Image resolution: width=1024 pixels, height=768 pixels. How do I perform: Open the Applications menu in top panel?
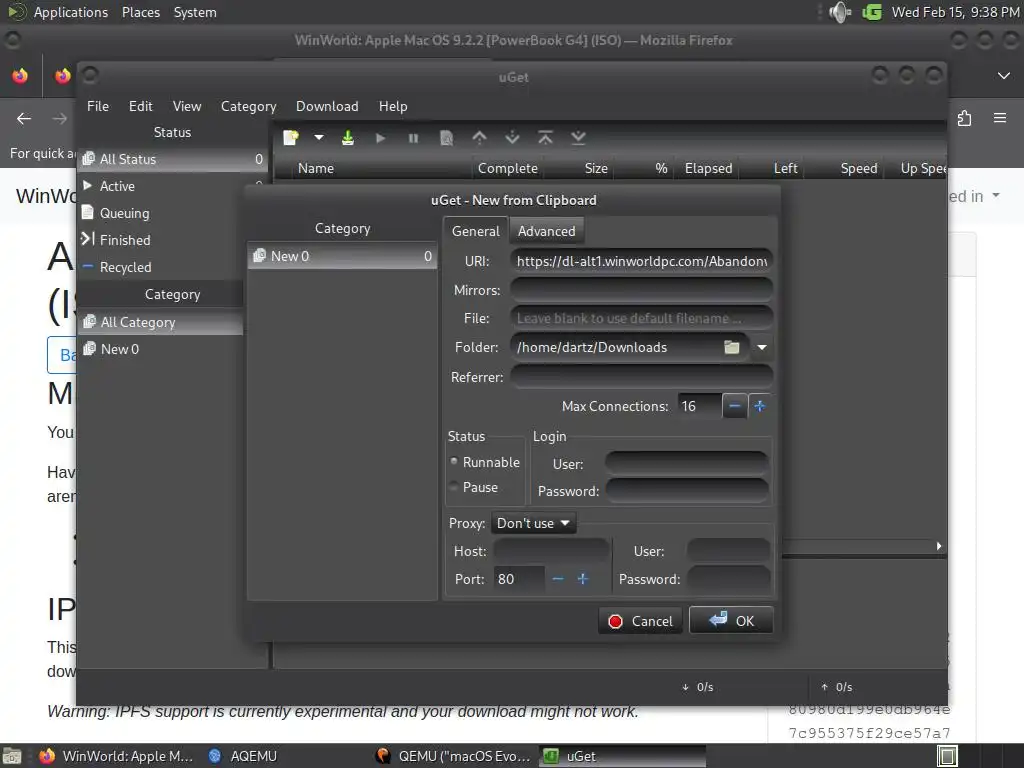71,12
